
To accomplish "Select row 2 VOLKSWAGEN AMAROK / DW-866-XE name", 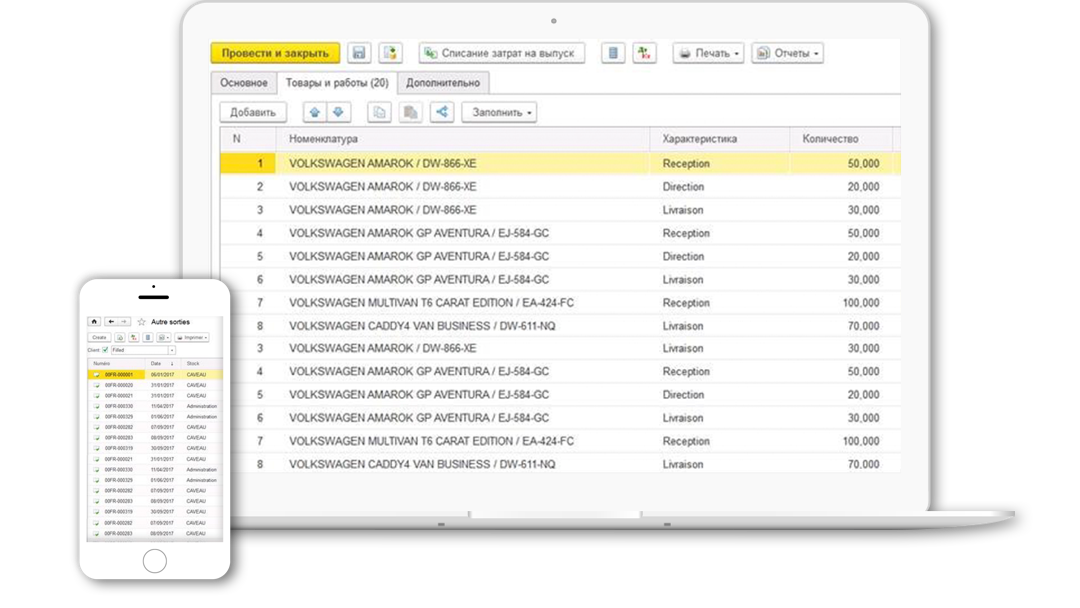I will [382, 187].
